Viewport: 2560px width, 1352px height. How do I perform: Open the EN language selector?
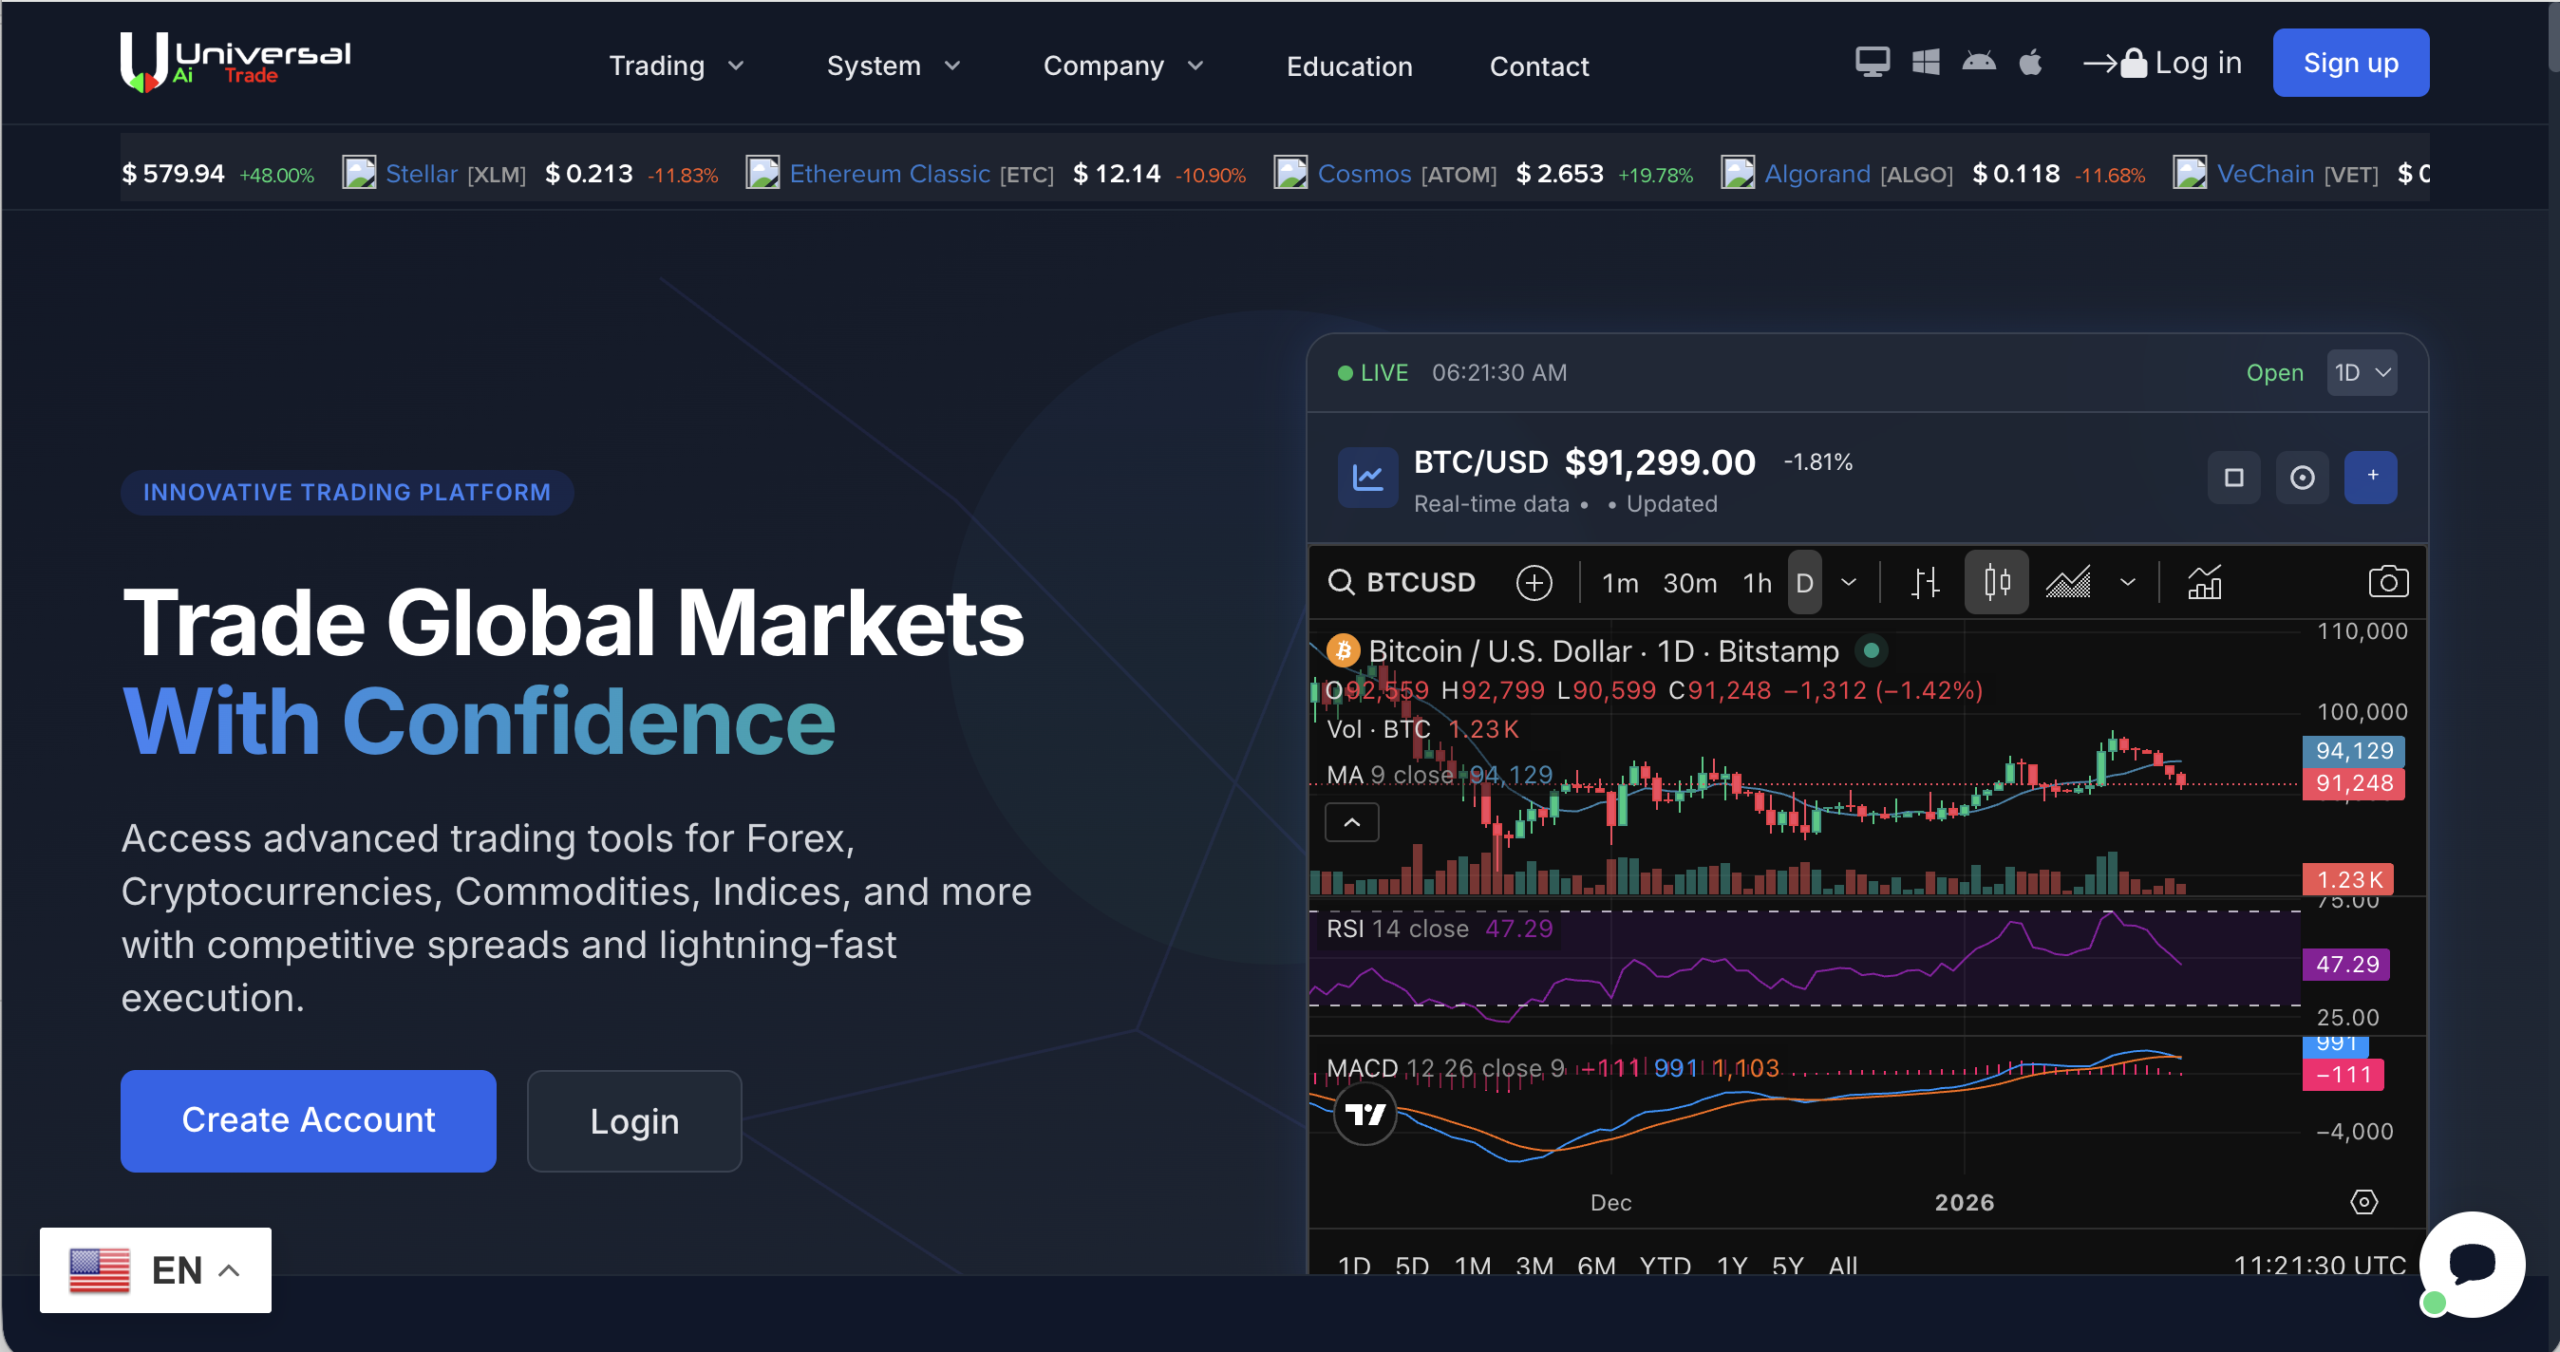(155, 1269)
